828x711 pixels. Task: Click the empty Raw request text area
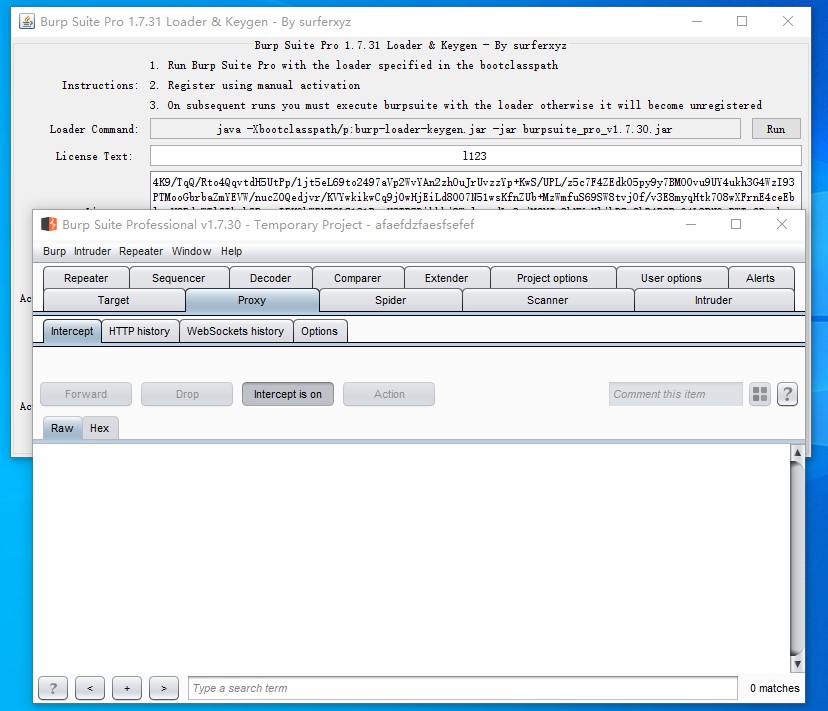coord(411,558)
